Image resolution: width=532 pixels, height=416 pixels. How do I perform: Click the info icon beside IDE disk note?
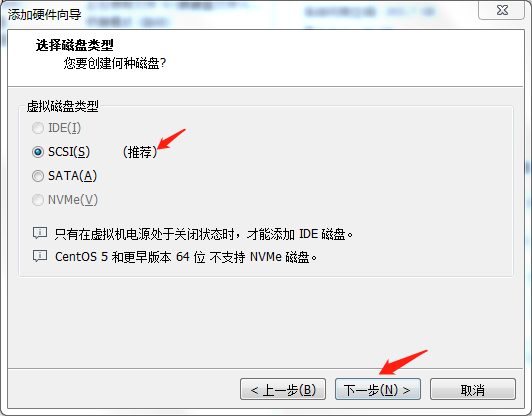[40, 233]
